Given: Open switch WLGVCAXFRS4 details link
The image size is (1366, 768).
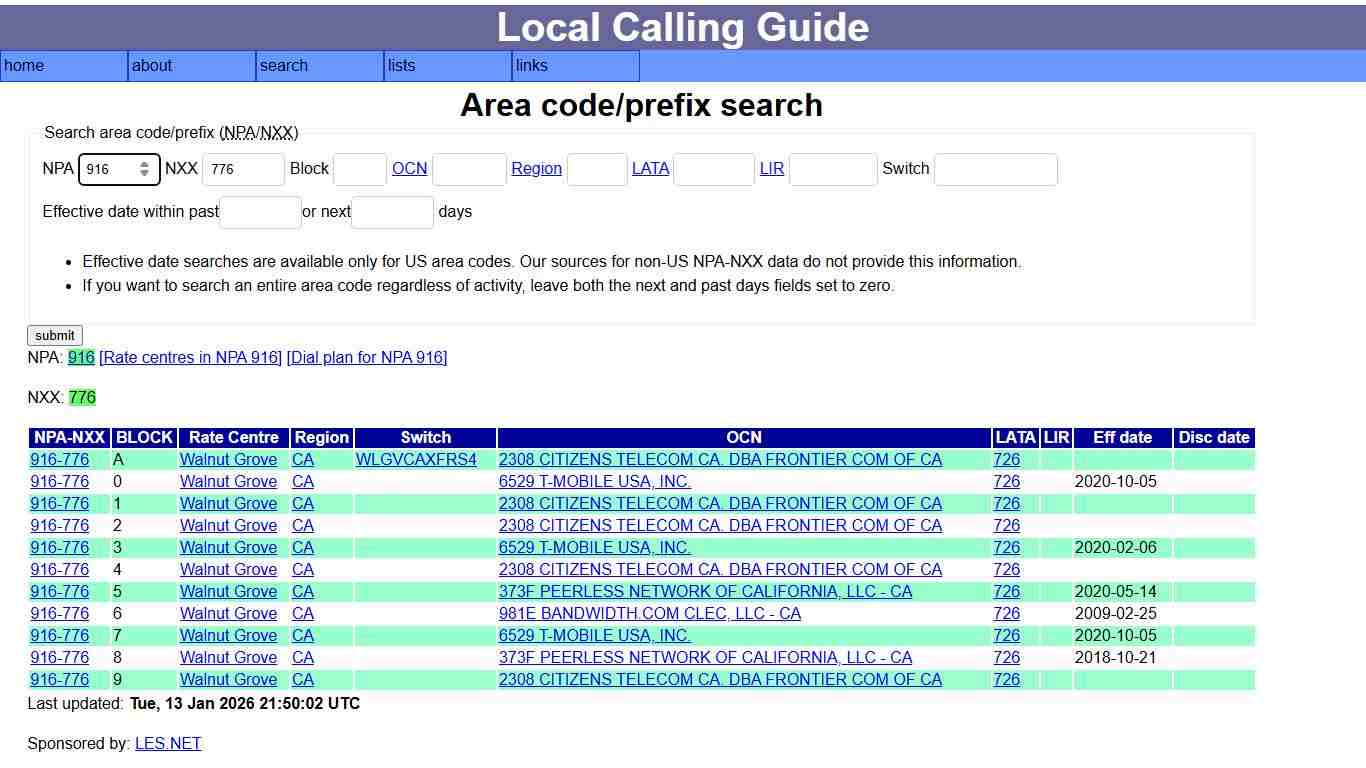Looking at the screenshot, I should click(418, 459).
